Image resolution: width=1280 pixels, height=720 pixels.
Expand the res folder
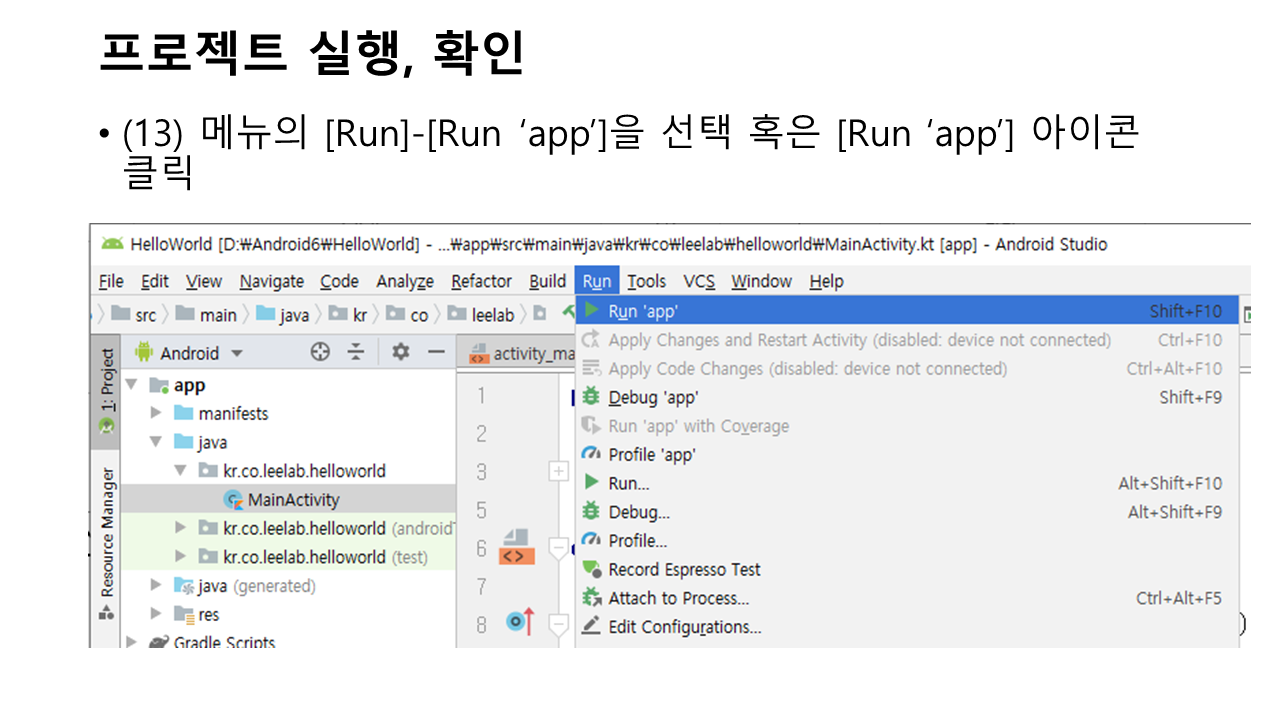pos(156,614)
